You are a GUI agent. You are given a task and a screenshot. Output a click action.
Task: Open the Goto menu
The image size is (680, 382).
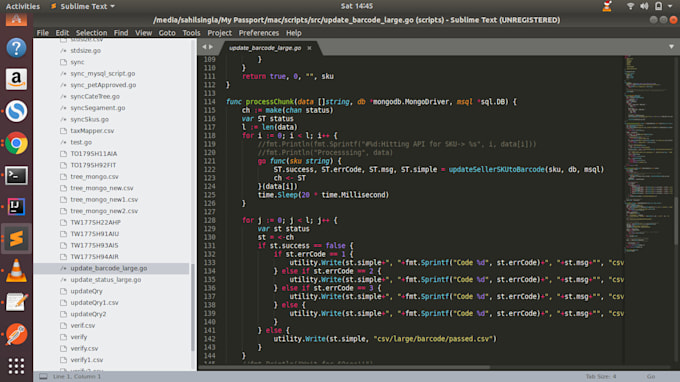(167, 33)
